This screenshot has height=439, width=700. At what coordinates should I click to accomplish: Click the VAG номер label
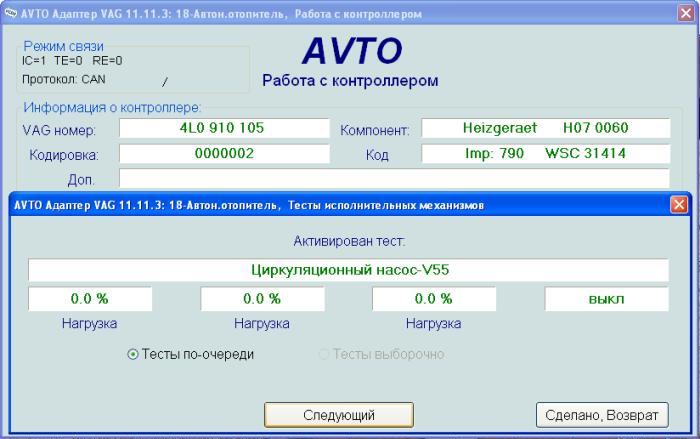59,130
